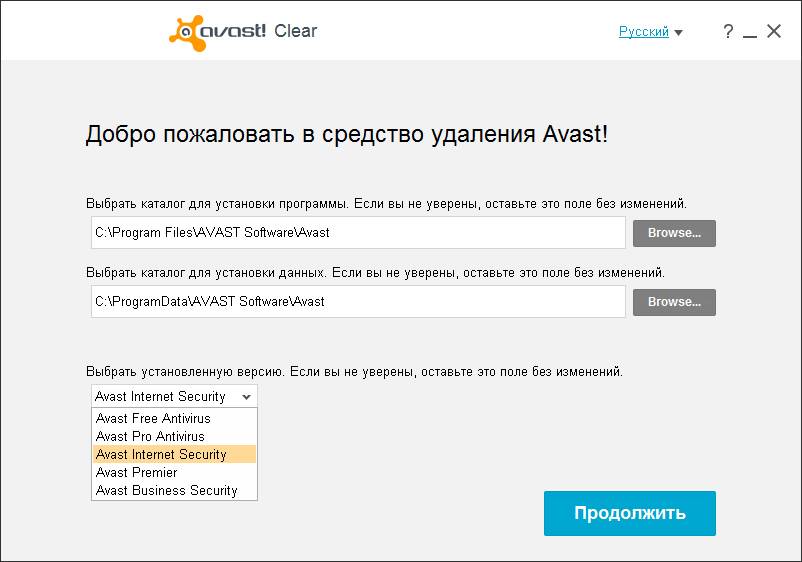Click the welcome heading text

pos(347,135)
